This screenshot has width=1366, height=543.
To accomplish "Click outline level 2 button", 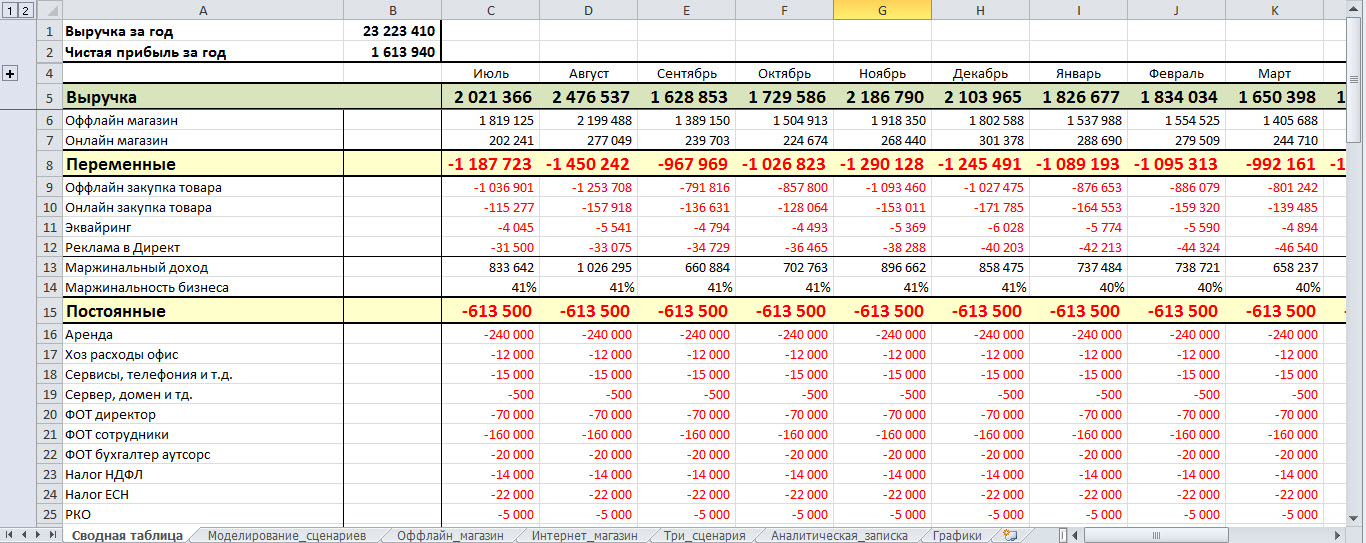I will [x=26, y=10].
